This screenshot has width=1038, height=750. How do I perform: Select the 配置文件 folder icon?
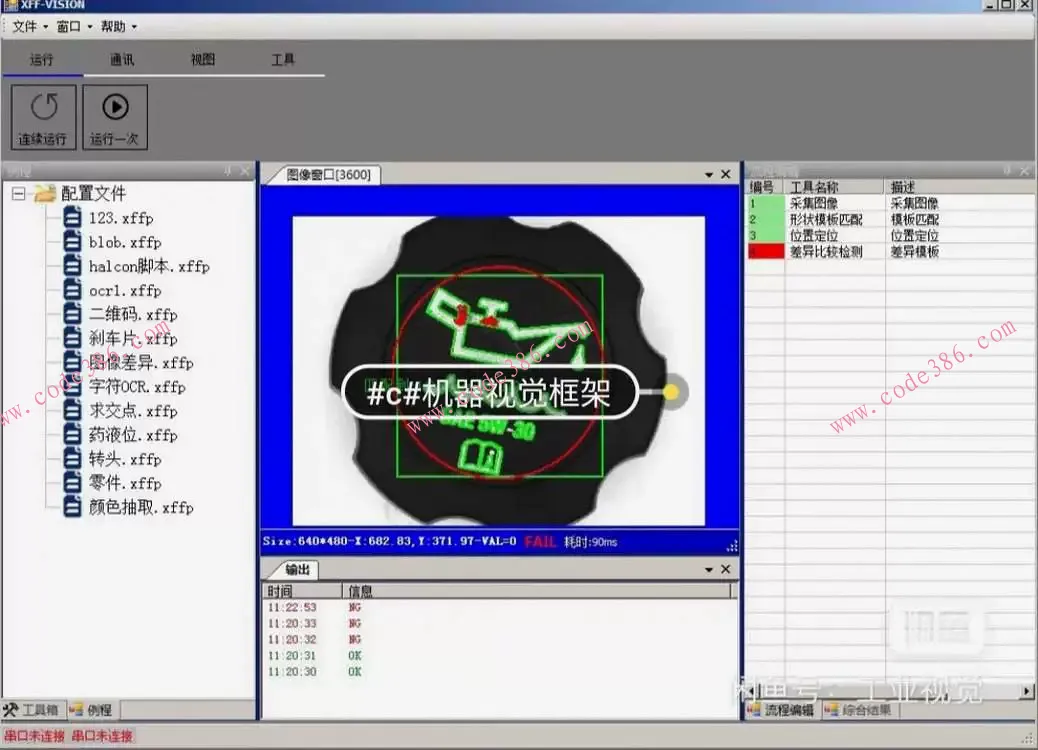[x=44, y=194]
